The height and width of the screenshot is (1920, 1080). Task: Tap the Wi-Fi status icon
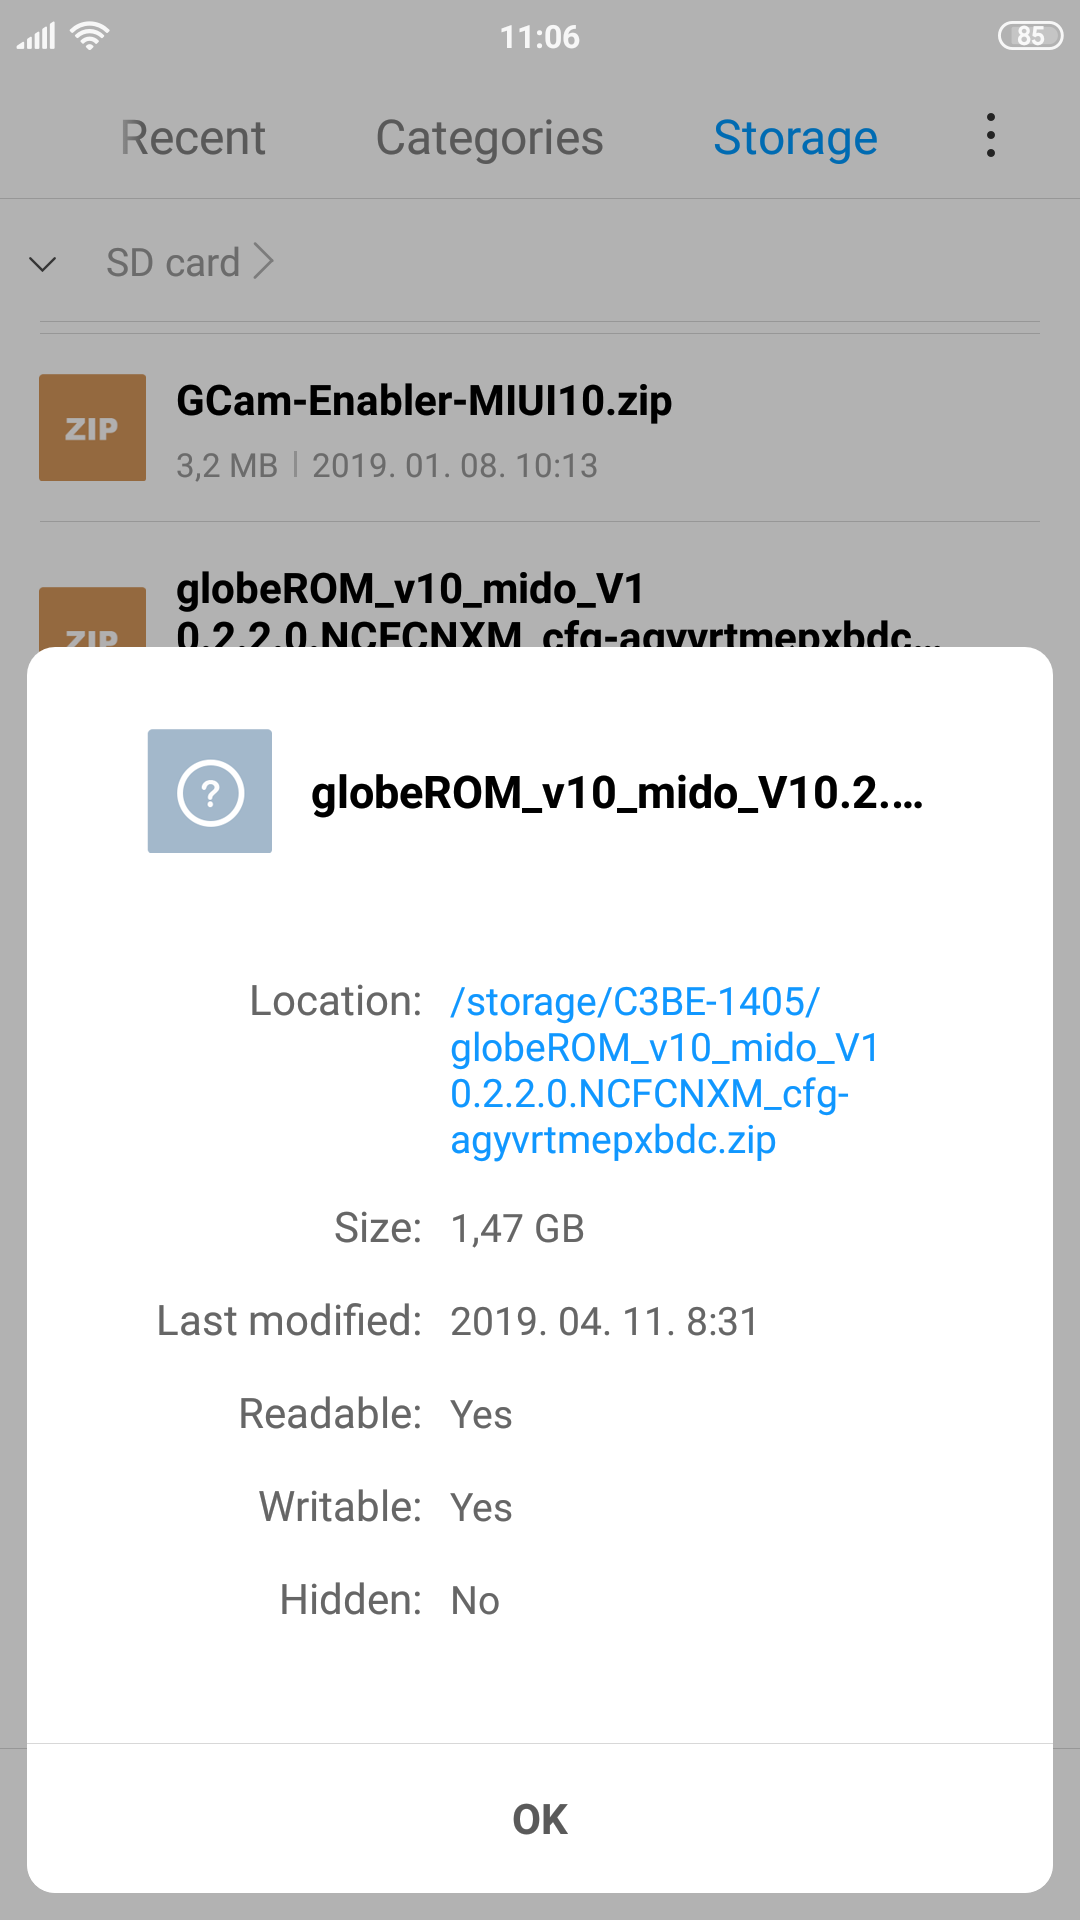89,37
